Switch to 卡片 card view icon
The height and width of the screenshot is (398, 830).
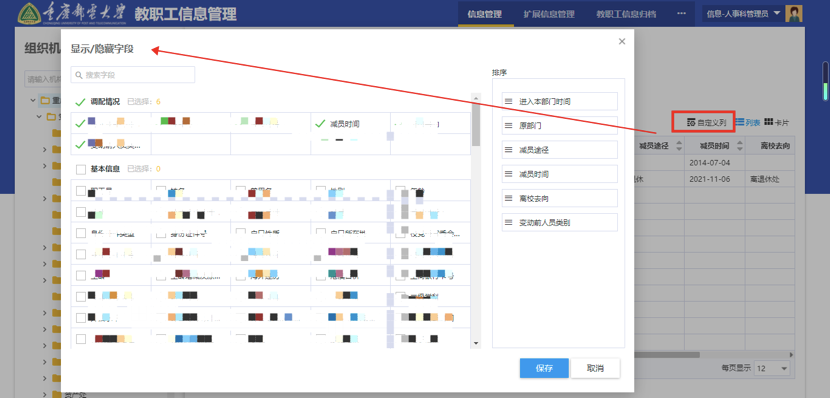[768, 122]
